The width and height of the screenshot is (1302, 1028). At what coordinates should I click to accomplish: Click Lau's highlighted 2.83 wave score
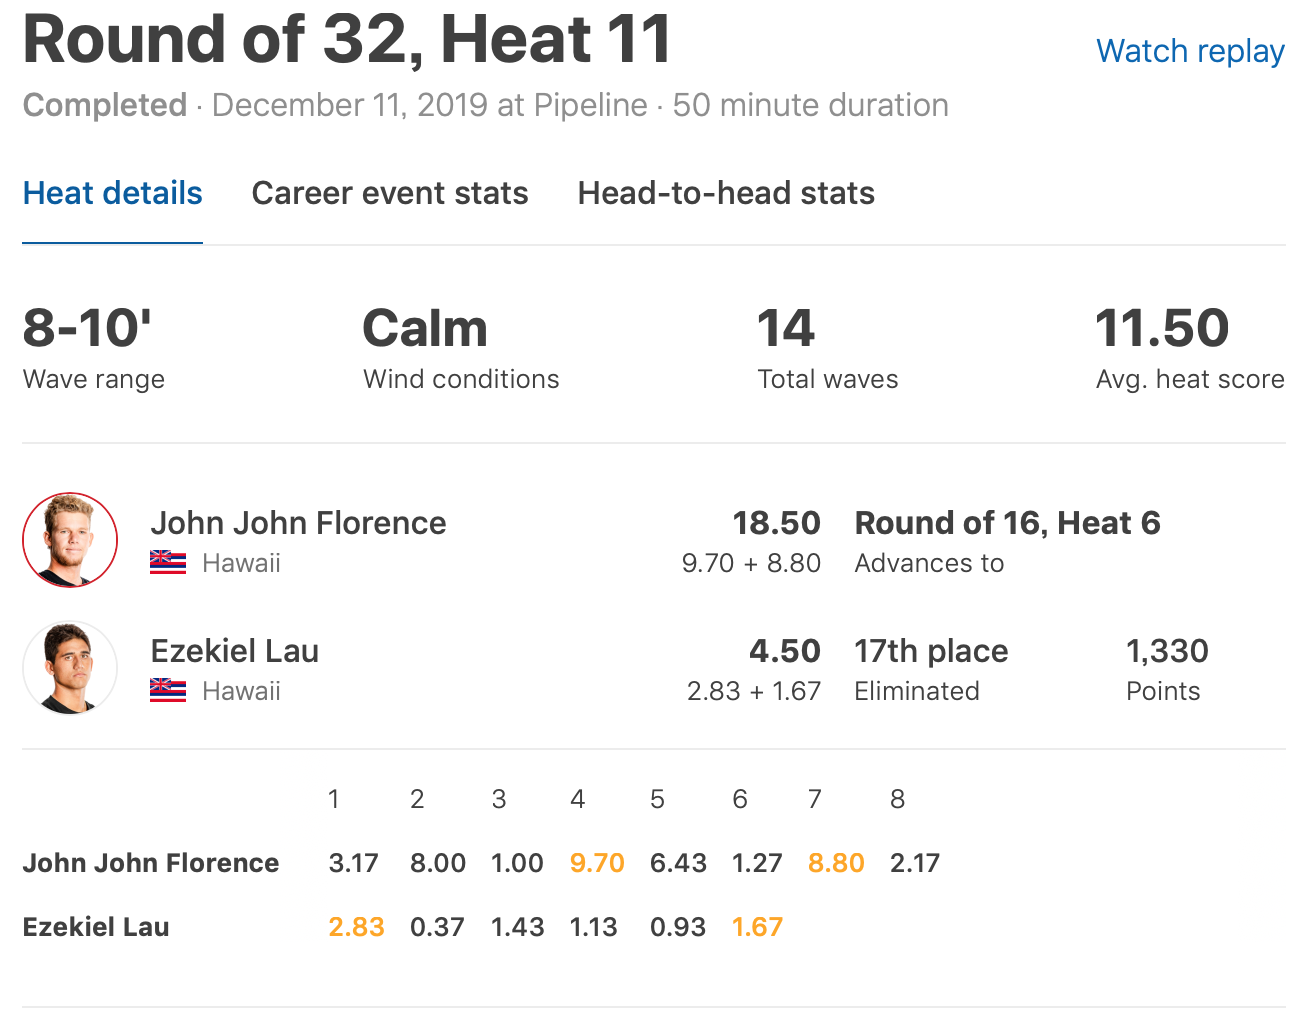(356, 927)
